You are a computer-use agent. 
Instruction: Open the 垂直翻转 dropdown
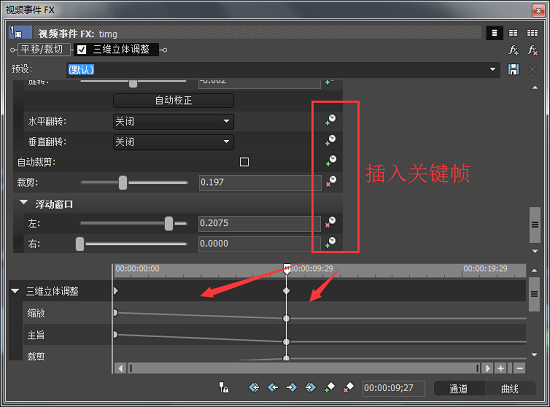[173, 142]
